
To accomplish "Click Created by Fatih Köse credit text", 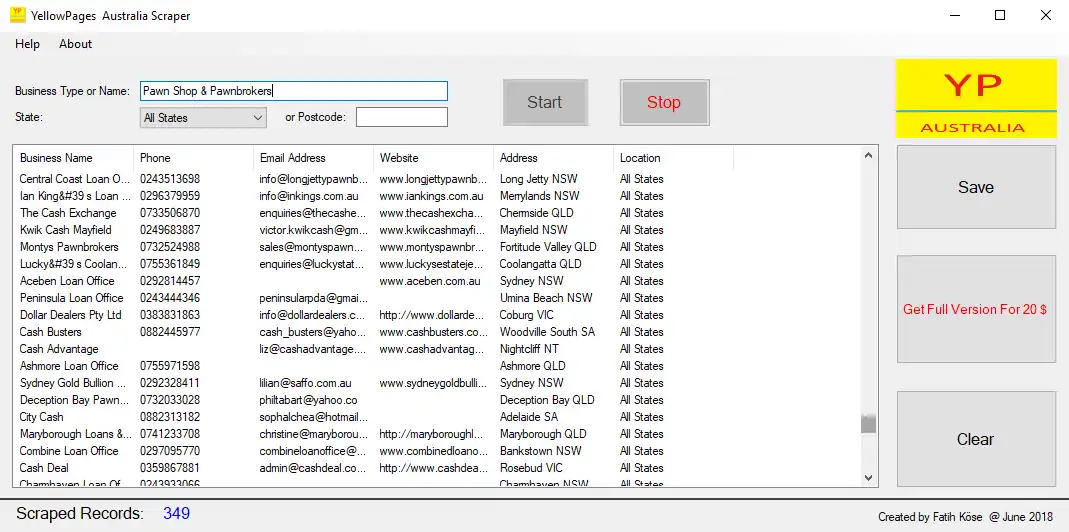I will pos(965,516).
